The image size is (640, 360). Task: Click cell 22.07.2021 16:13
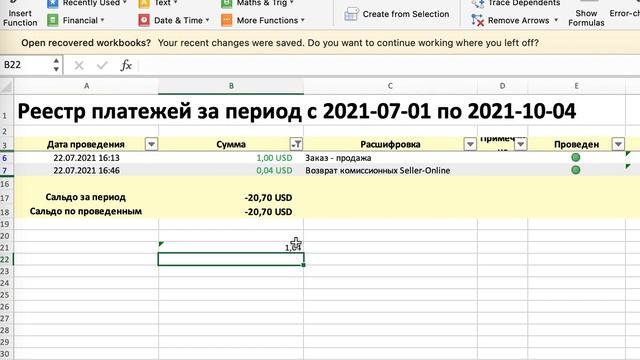[87, 158]
